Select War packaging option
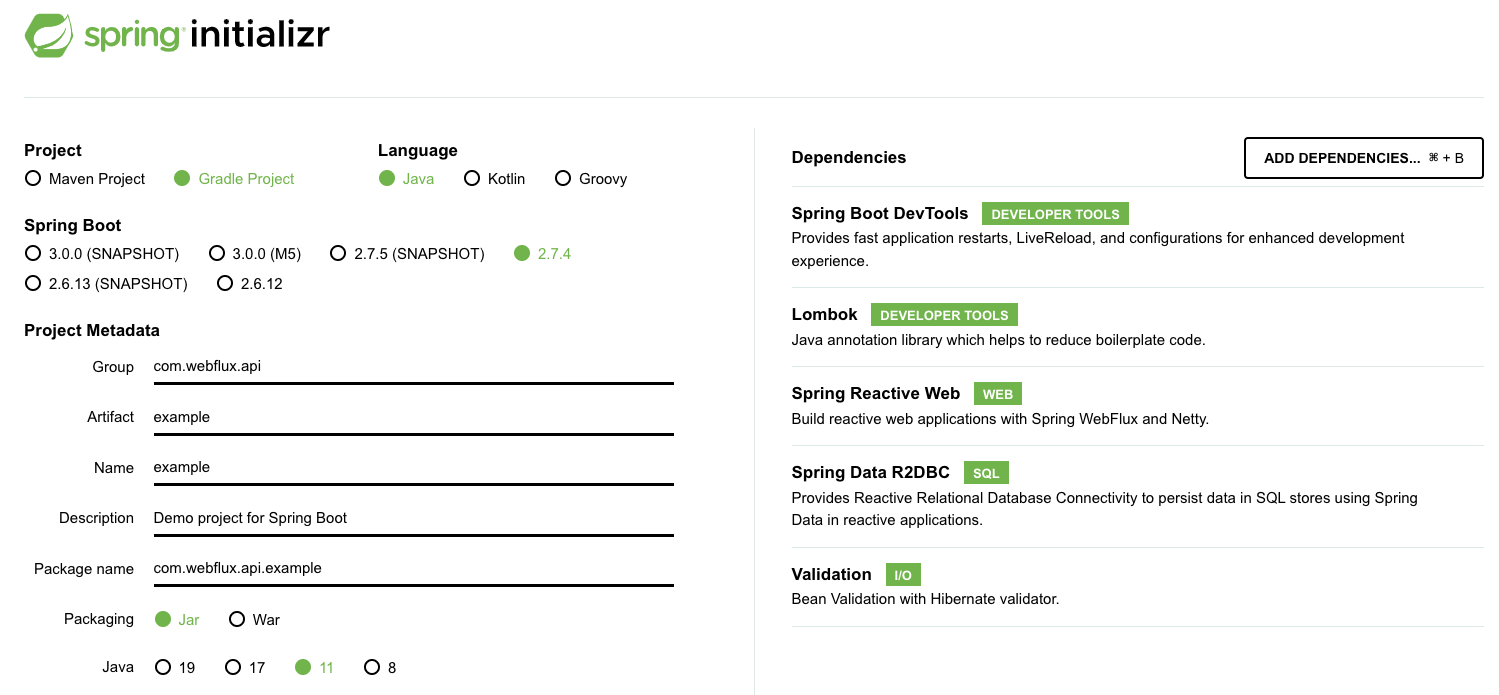The height and width of the screenshot is (695, 1499). point(254,620)
